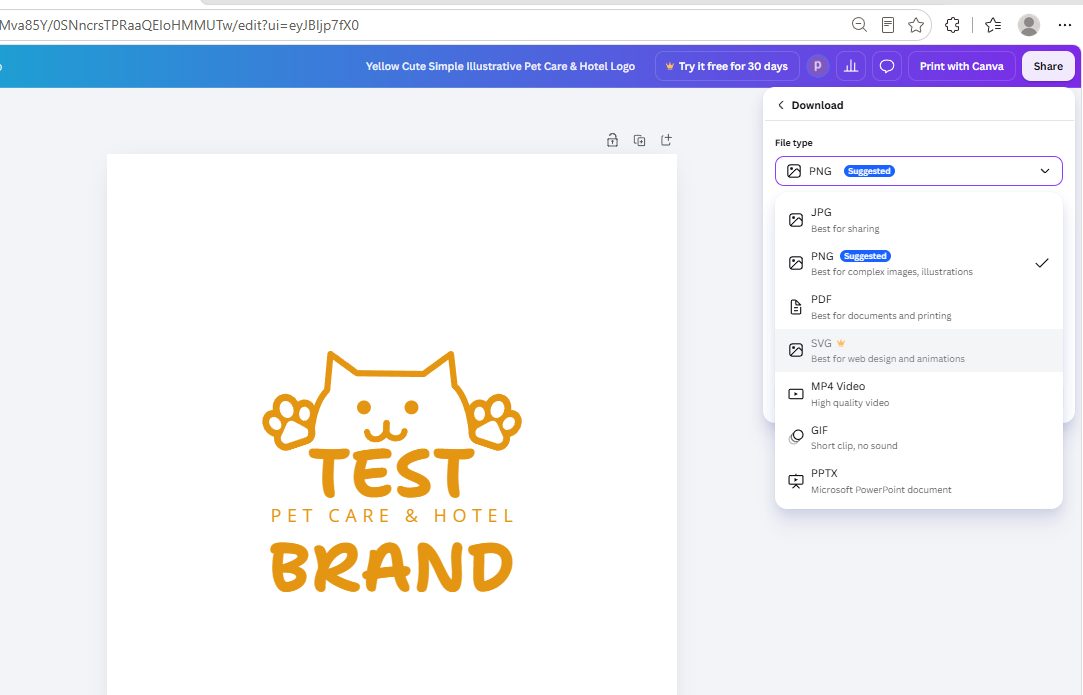Image resolution: width=1083 pixels, height=695 pixels.
Task: Select PPTX PowerPoint file type option
Action: click(x=919, y=481)
